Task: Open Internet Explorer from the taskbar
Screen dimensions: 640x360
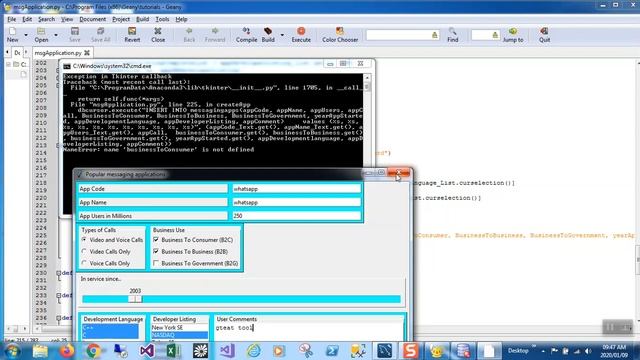Action: [253, 351]
